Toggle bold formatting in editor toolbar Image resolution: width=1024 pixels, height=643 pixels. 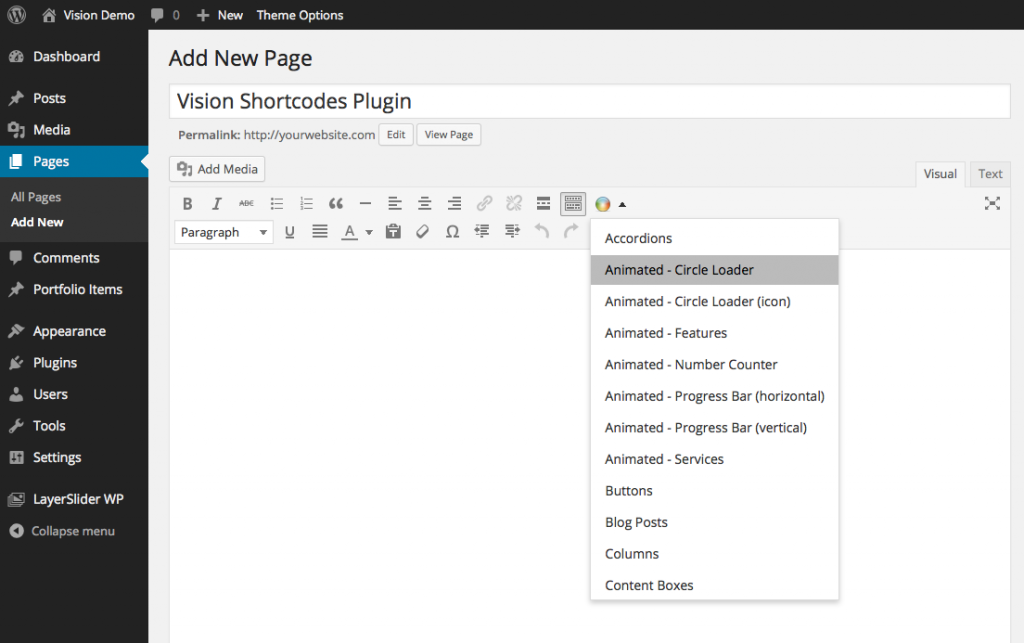point(187,204)
